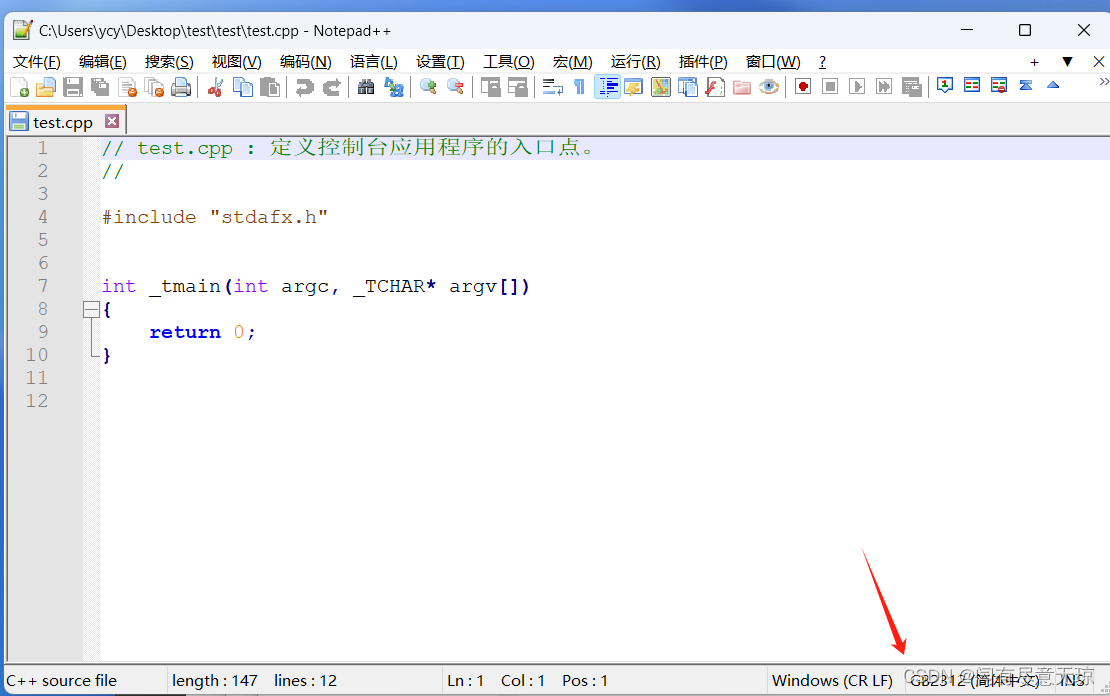Click the Copy toolbar icon

point(243,87)
